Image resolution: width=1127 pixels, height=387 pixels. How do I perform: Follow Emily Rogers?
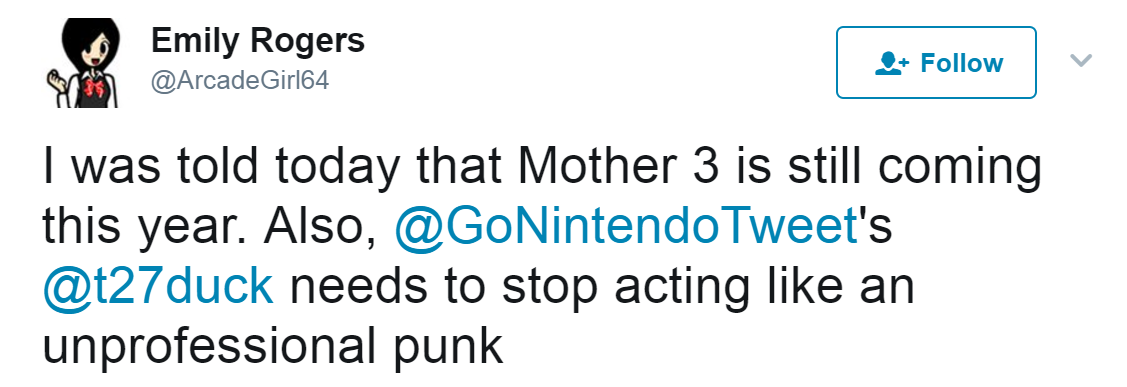point(936,63)
